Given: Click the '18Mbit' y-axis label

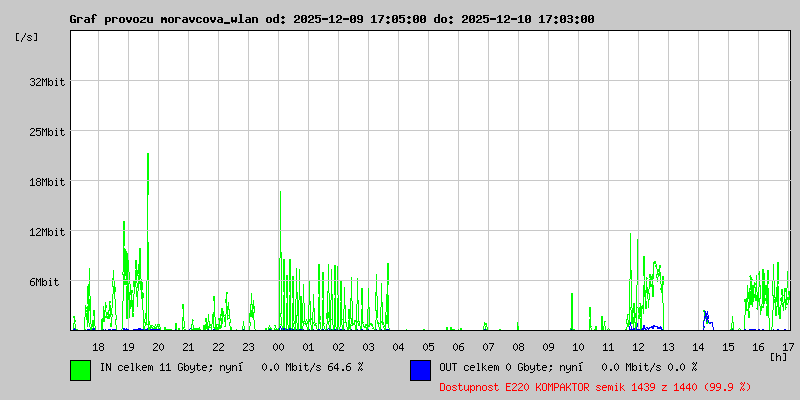Looking at the screenshot, I should coord(47,182).
